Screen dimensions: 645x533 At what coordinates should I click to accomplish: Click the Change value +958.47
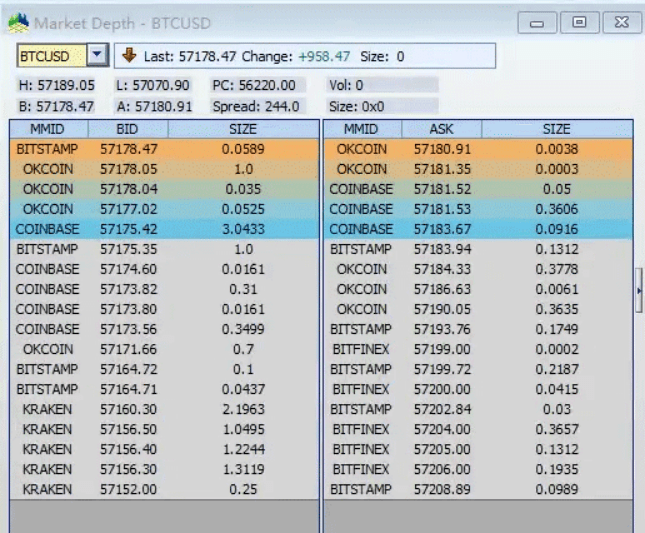[x=324, y=56]
